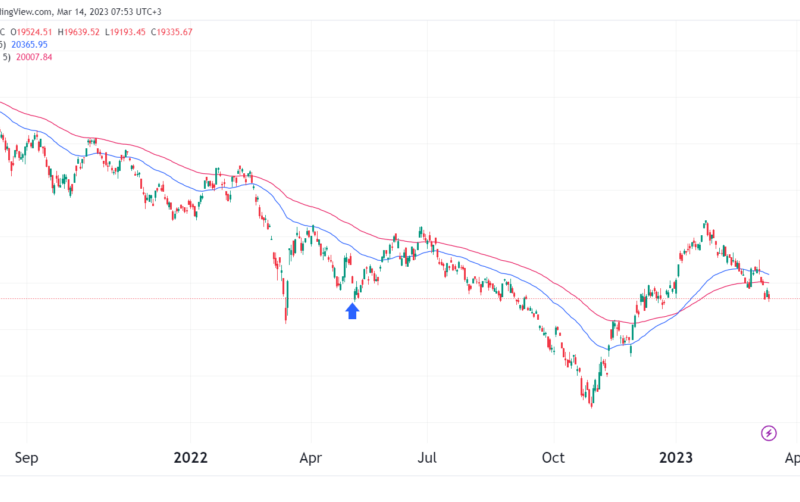
Task: Click the low value L19193.45
Action: point(125,32)
